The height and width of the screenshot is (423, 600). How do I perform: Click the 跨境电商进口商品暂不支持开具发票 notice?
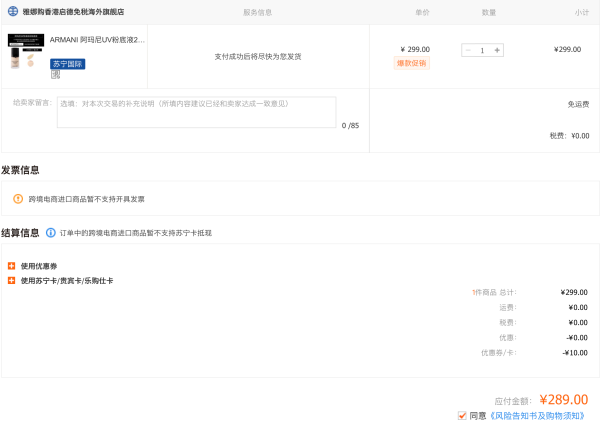86,199
